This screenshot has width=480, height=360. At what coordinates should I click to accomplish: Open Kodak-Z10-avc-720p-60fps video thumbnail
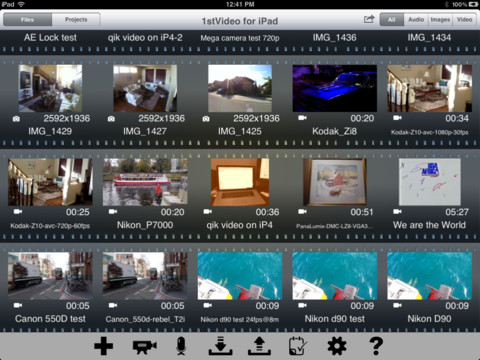point(50,182)
